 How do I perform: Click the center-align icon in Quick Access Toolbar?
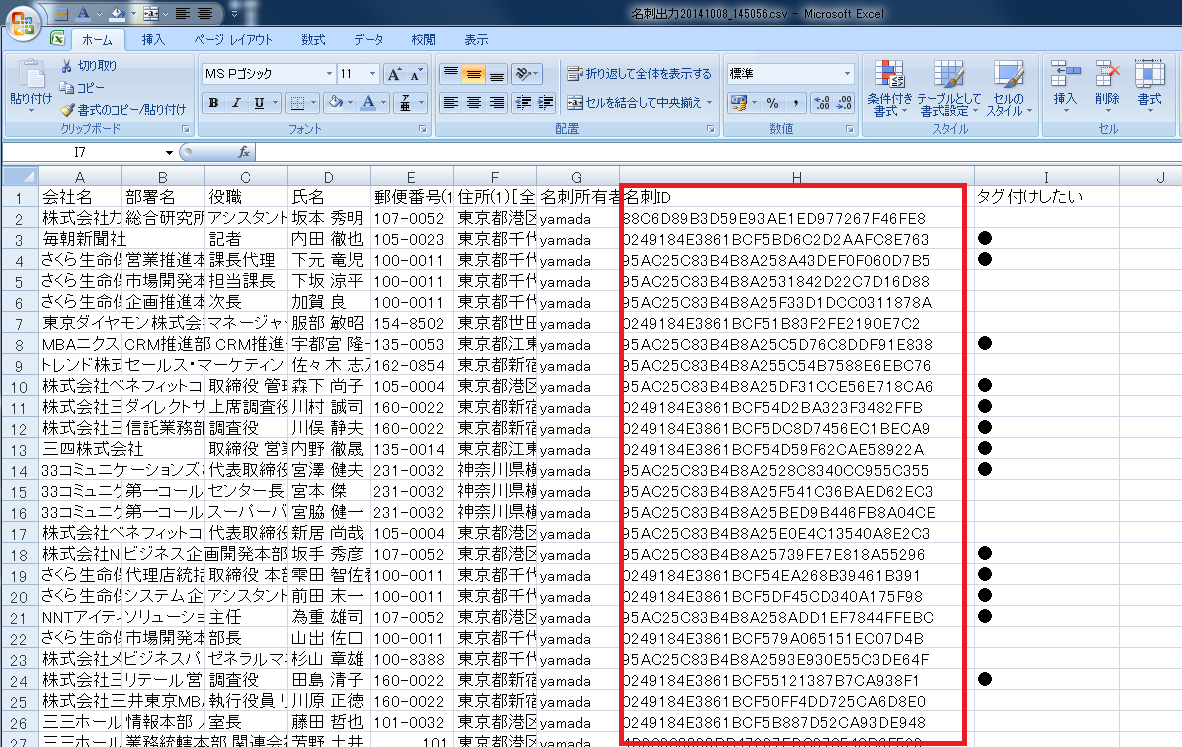point(204,14)
